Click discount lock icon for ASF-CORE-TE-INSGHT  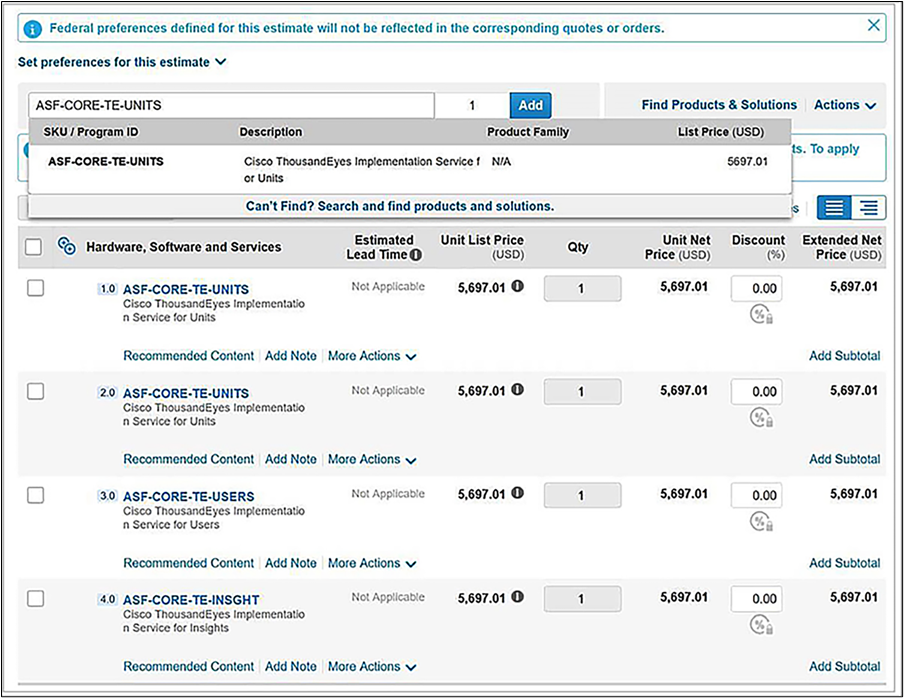[x=761, y=625]
